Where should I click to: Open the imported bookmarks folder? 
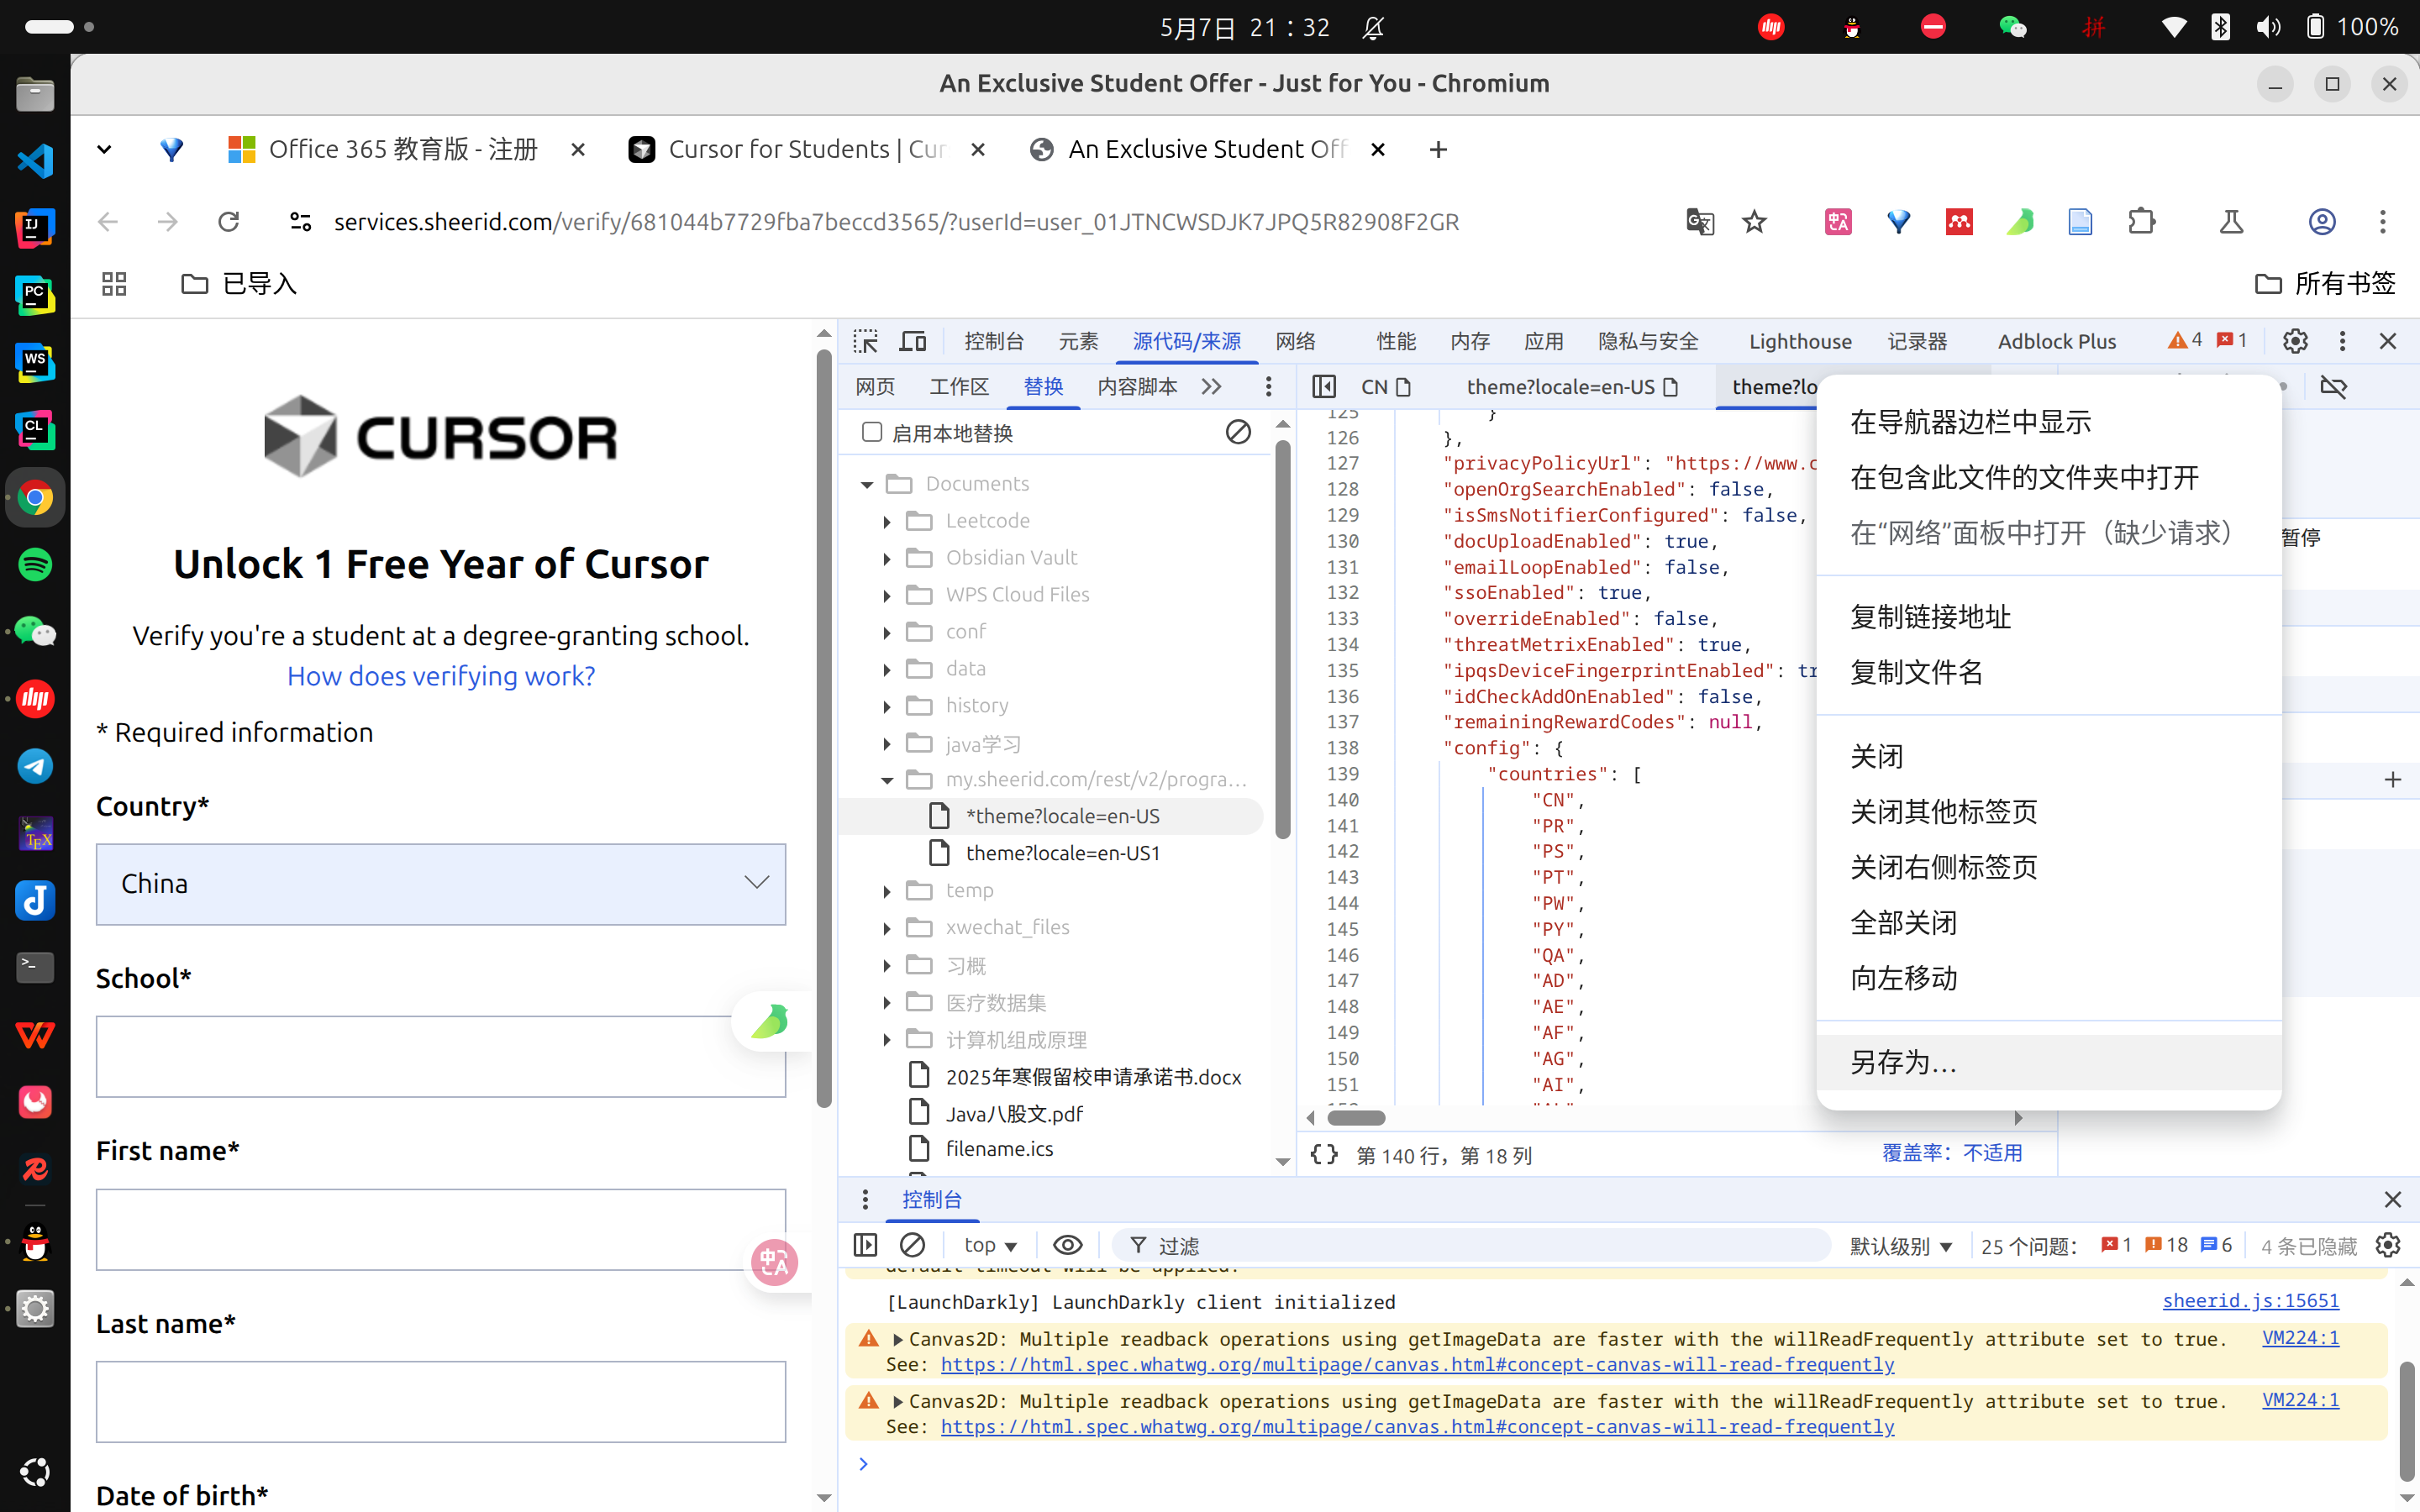[239, 284]
